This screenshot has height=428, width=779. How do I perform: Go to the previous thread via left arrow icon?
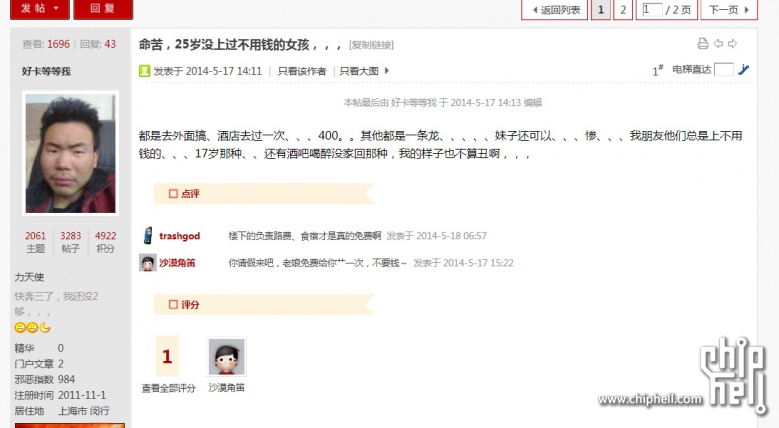[x=718, y=44]
